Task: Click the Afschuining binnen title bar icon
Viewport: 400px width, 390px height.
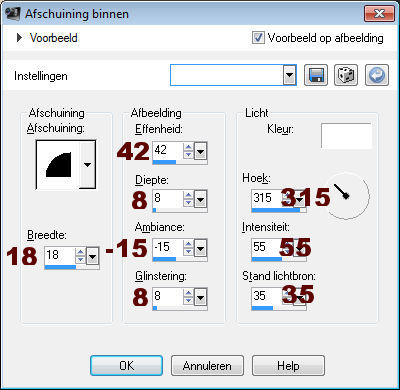Action: [13, 14]
